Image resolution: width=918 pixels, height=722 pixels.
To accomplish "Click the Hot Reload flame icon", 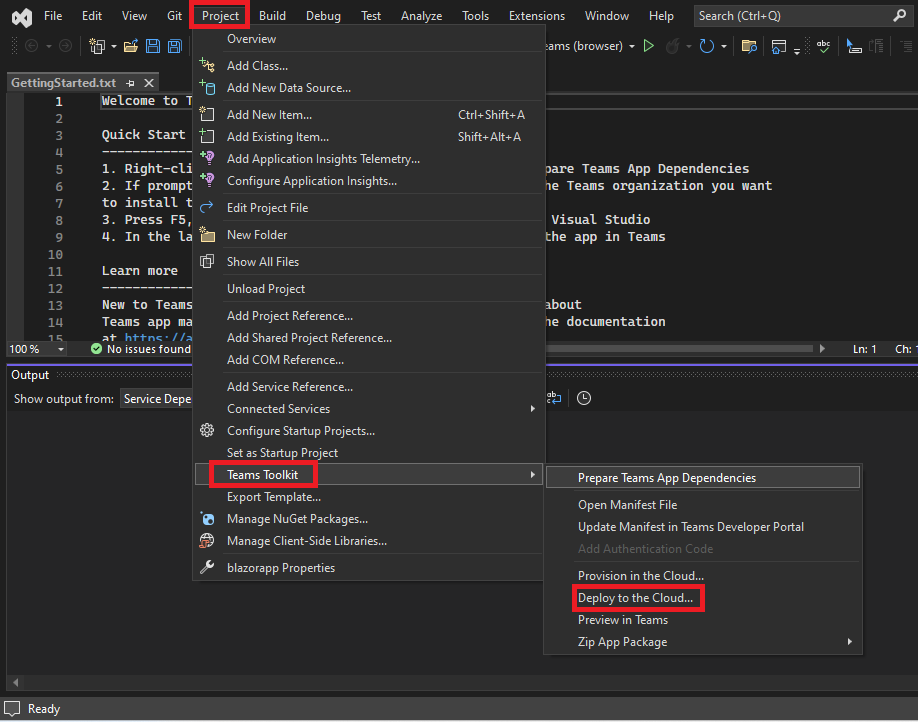I will [673, 46].
